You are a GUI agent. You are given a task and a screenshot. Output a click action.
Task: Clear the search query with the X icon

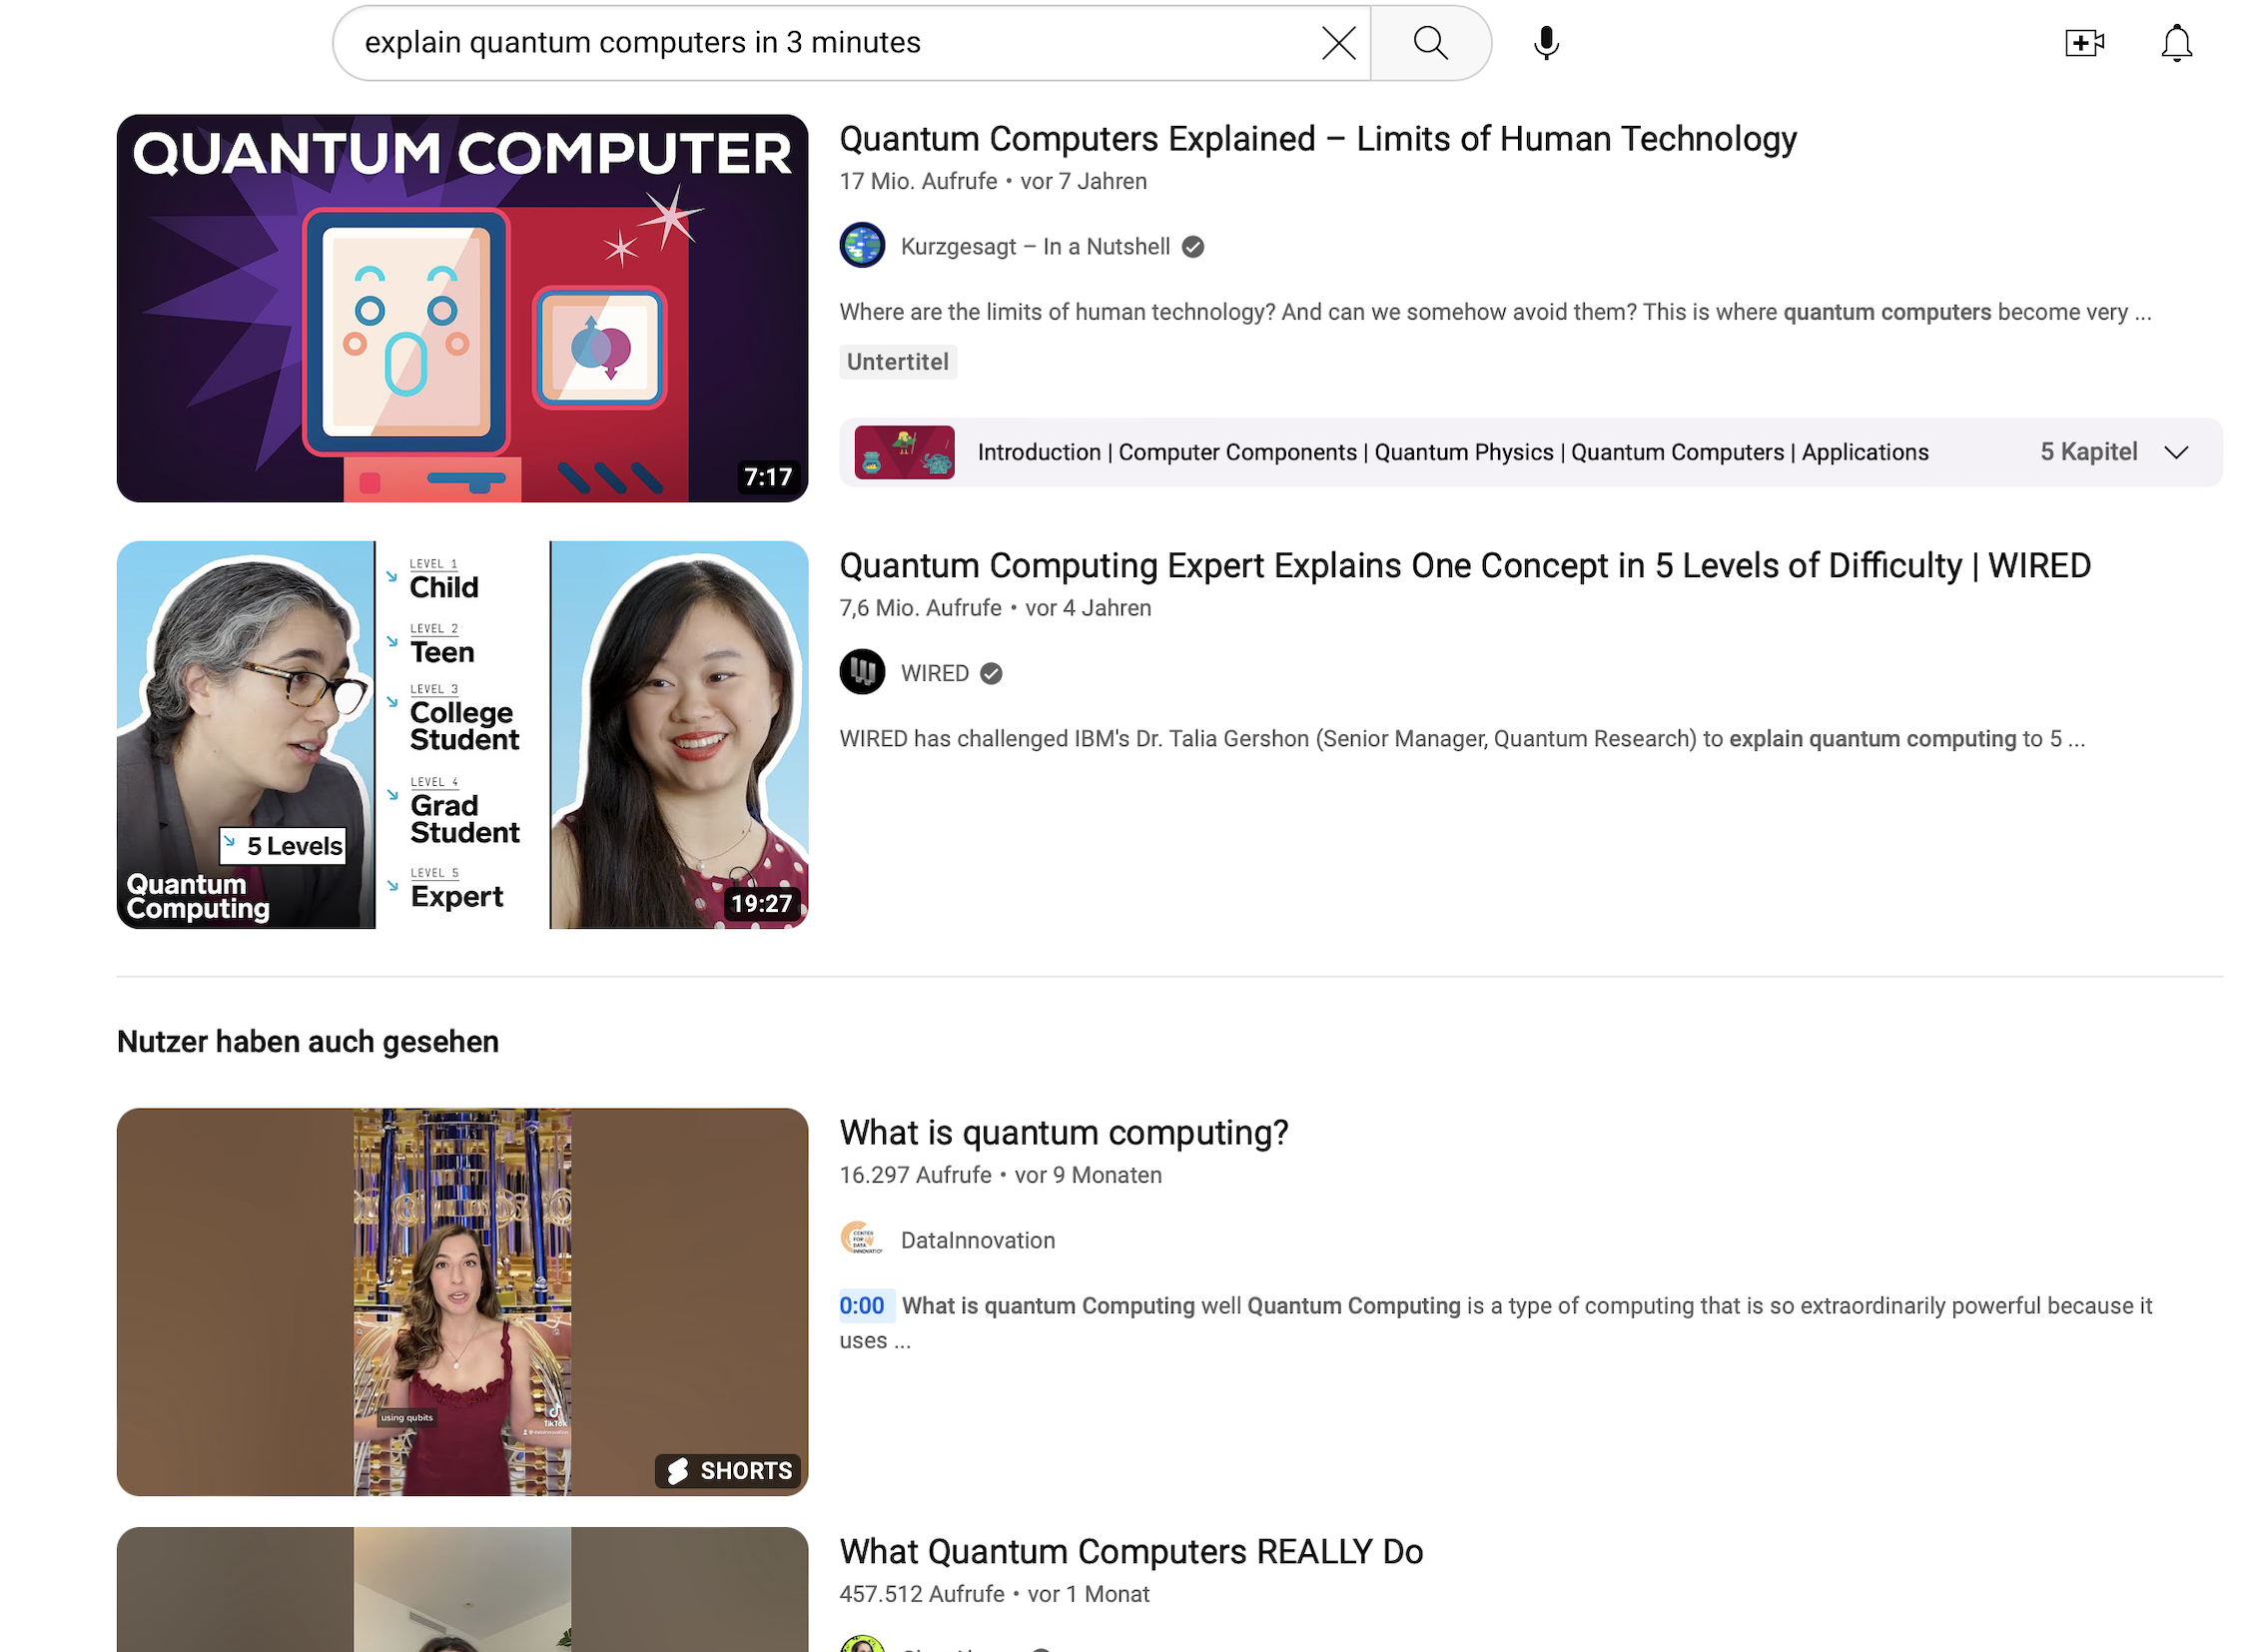pyautogui.click(x=1338, y=43)
